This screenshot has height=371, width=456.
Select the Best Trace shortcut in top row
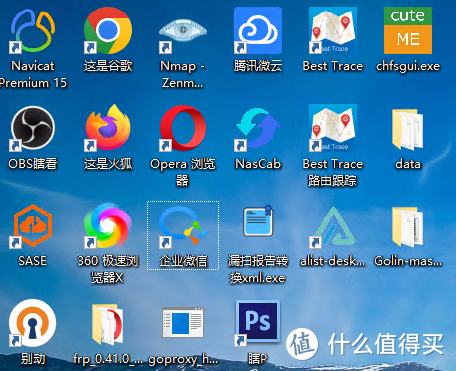333,31
